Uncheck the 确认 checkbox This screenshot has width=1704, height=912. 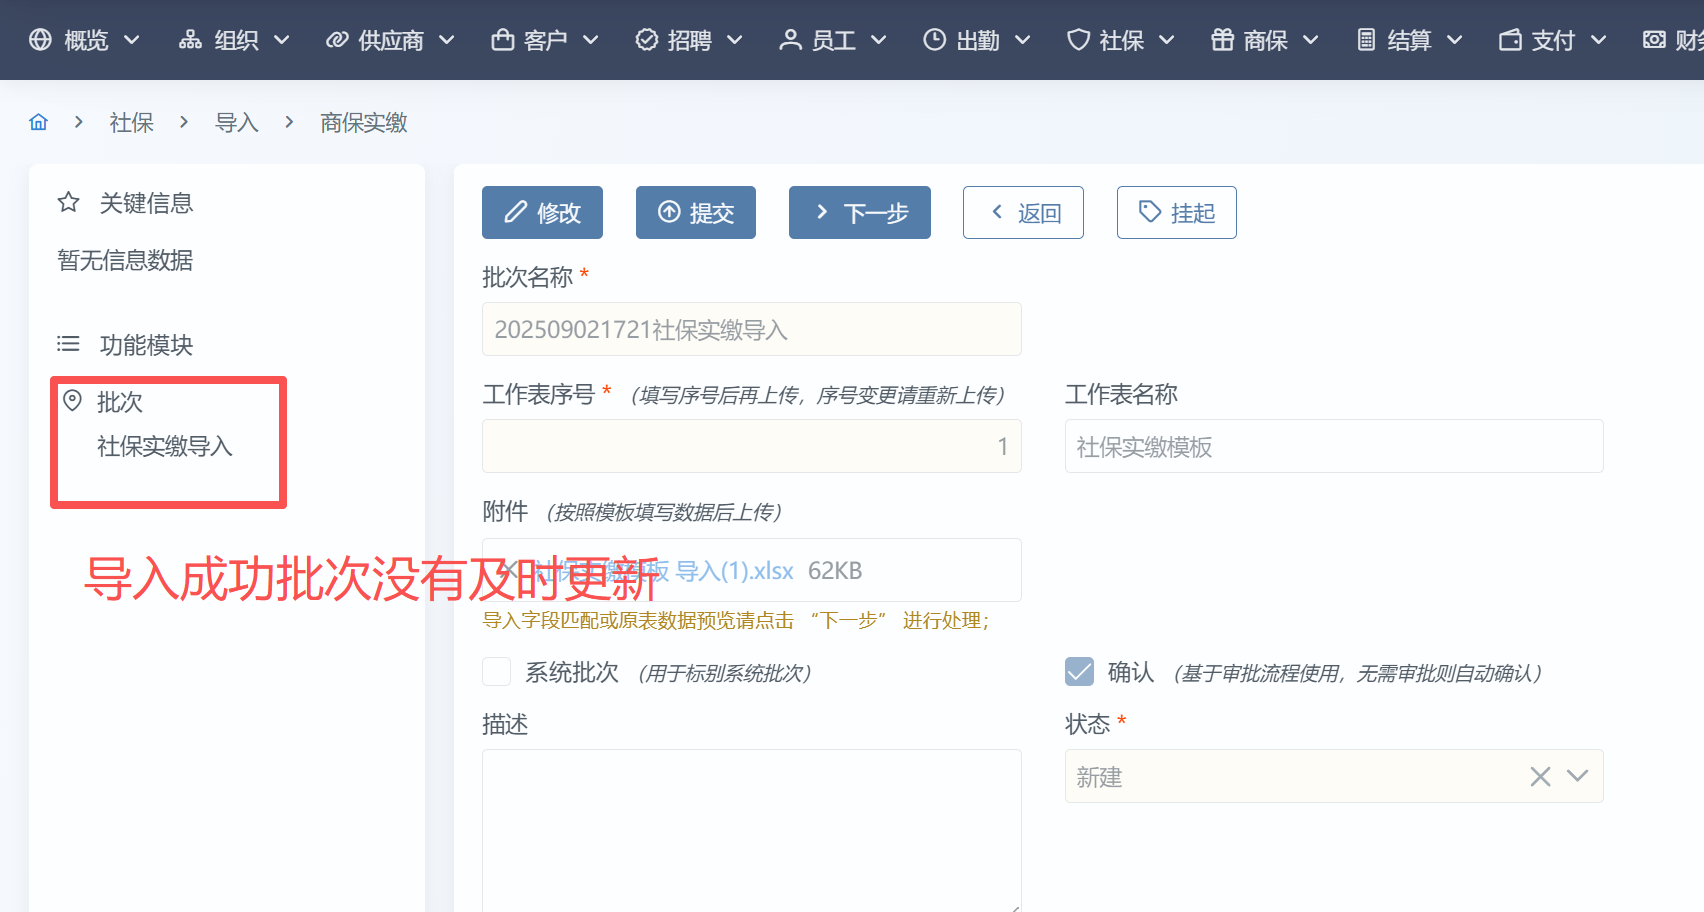pos(1080,672)
